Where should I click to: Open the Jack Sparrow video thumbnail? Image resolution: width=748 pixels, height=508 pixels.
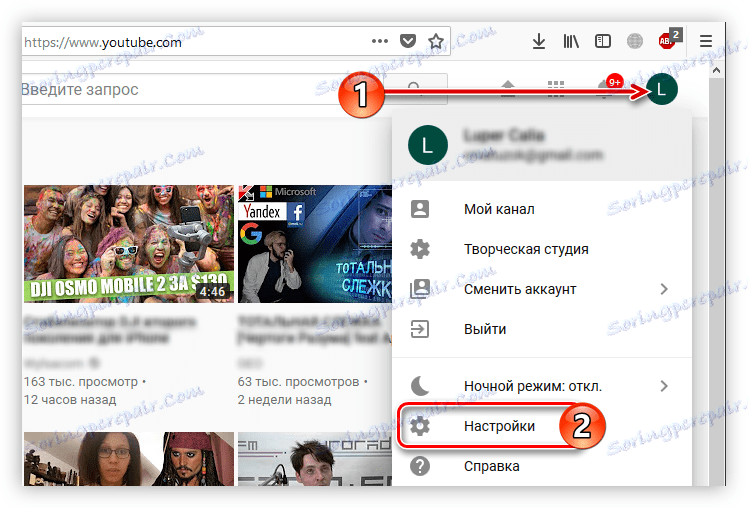click(x=129, y=459)
